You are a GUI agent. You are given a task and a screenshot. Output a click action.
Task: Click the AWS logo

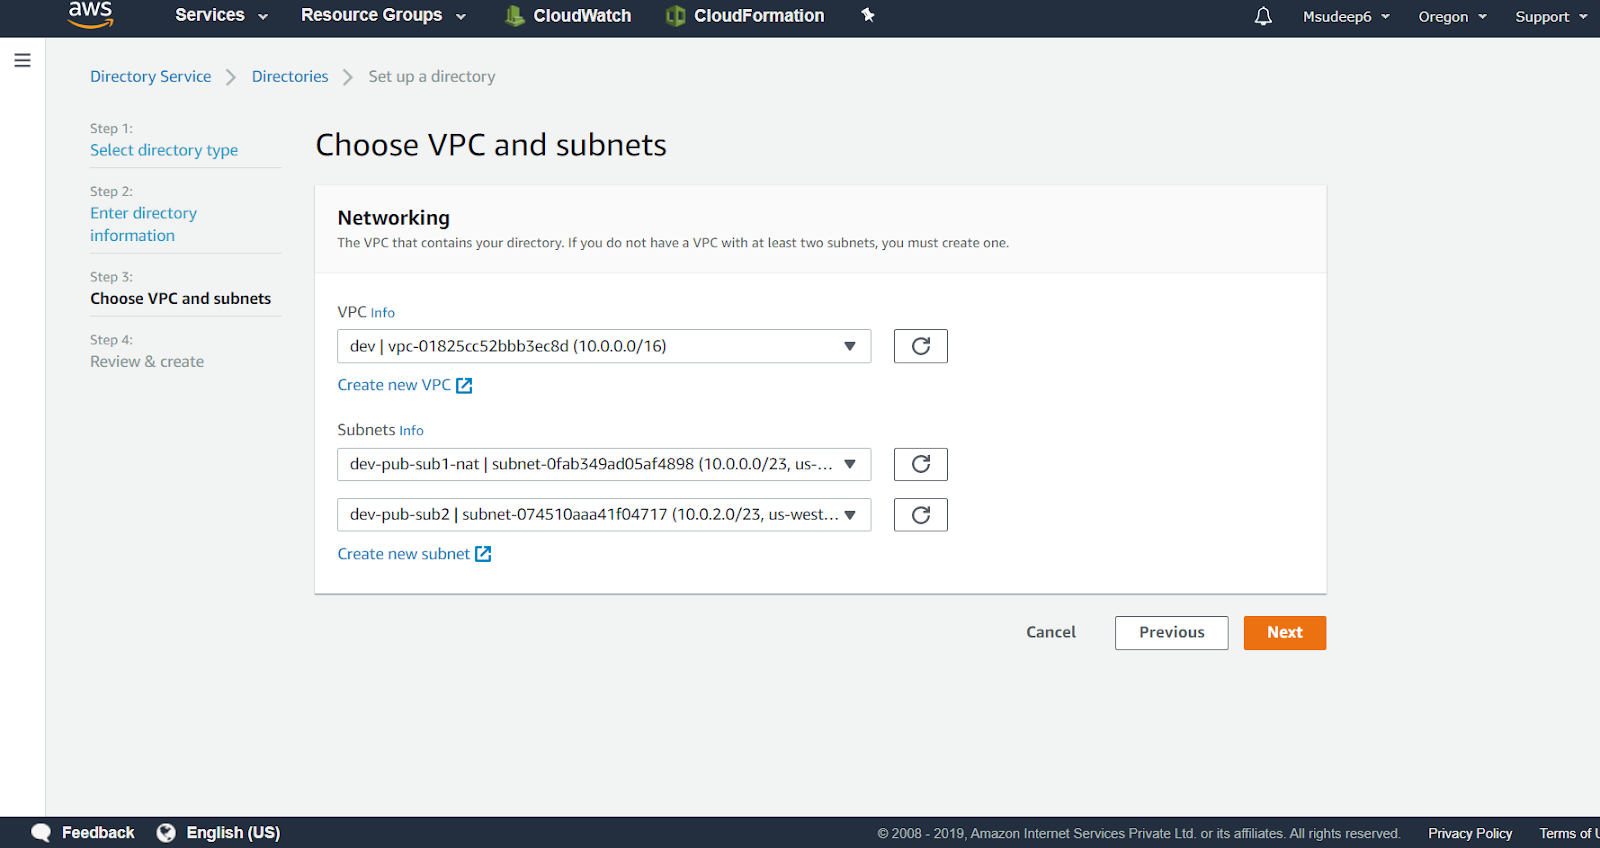coord(90,14)
